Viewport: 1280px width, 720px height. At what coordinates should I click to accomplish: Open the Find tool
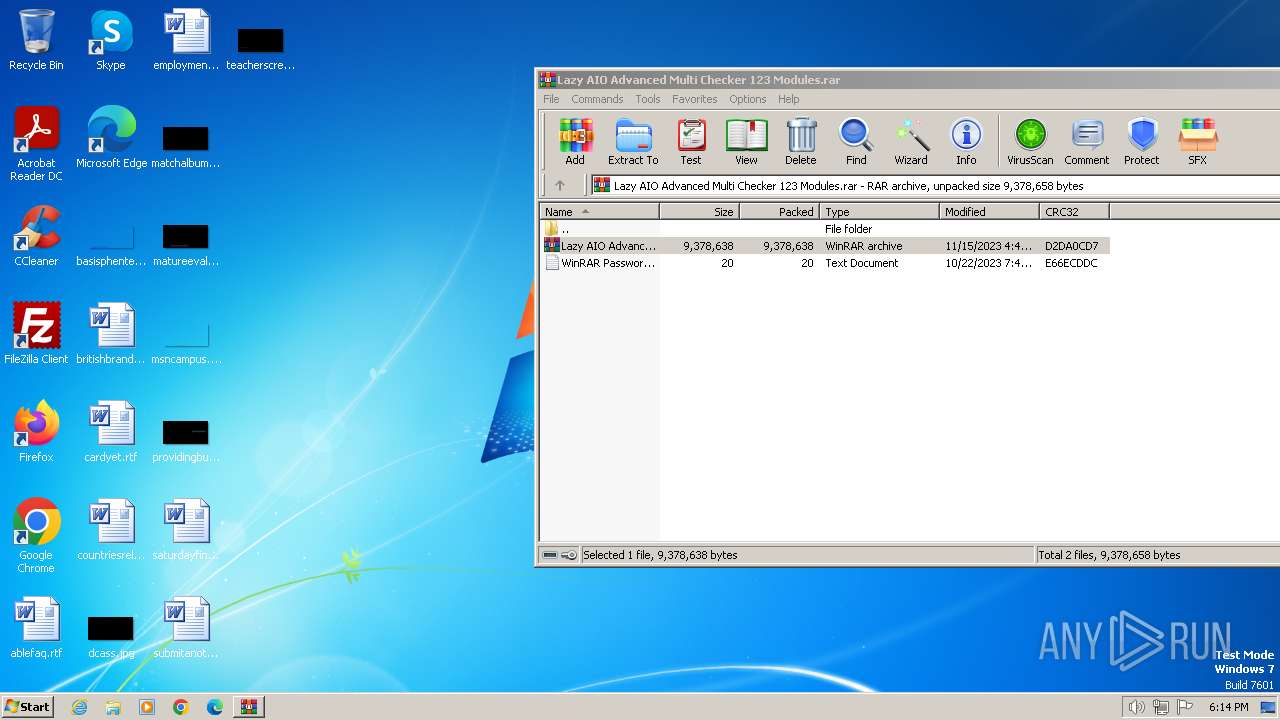(x=856, y=141)
